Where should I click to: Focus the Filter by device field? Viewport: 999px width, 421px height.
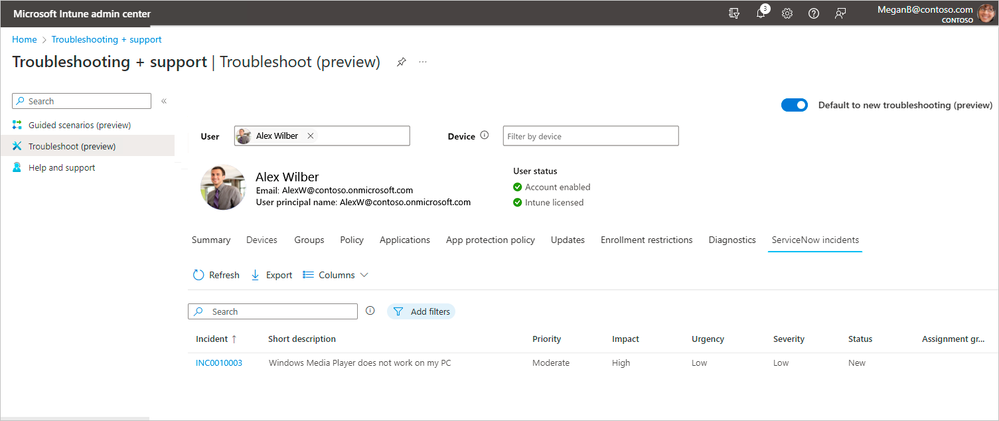point(591,136)
